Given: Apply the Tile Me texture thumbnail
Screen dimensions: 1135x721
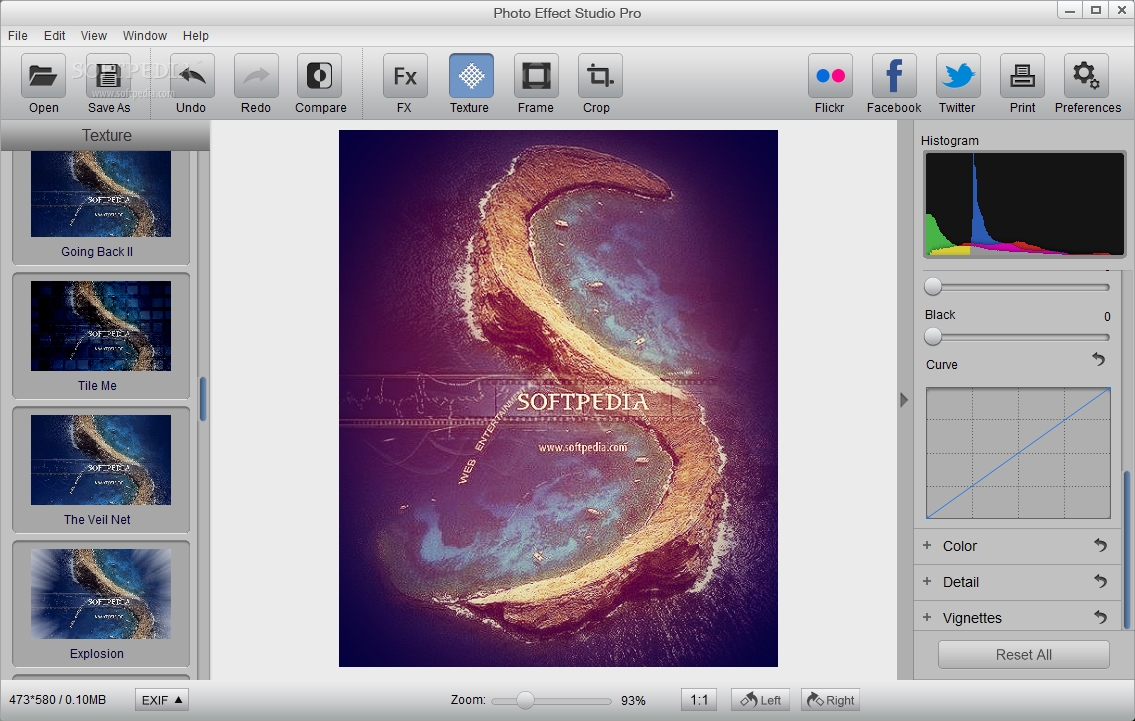Looking at the screenshot, I should [101, 326].
